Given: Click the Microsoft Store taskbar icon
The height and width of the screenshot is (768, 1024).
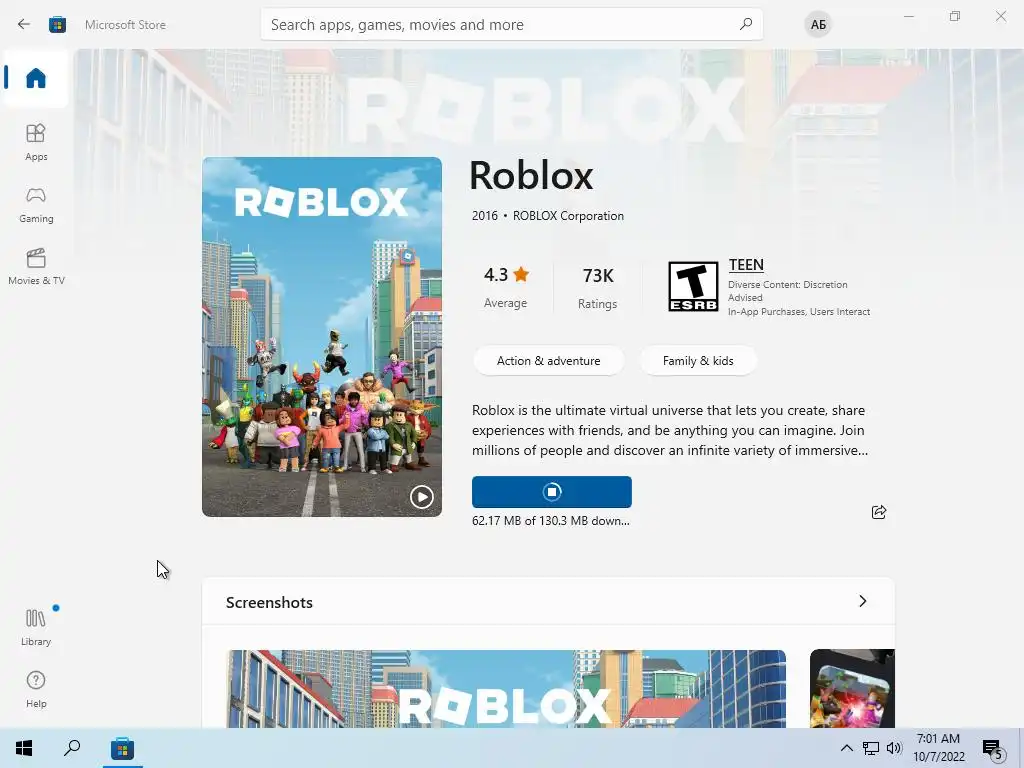Looking at the screenshot, I should (122, 748).
